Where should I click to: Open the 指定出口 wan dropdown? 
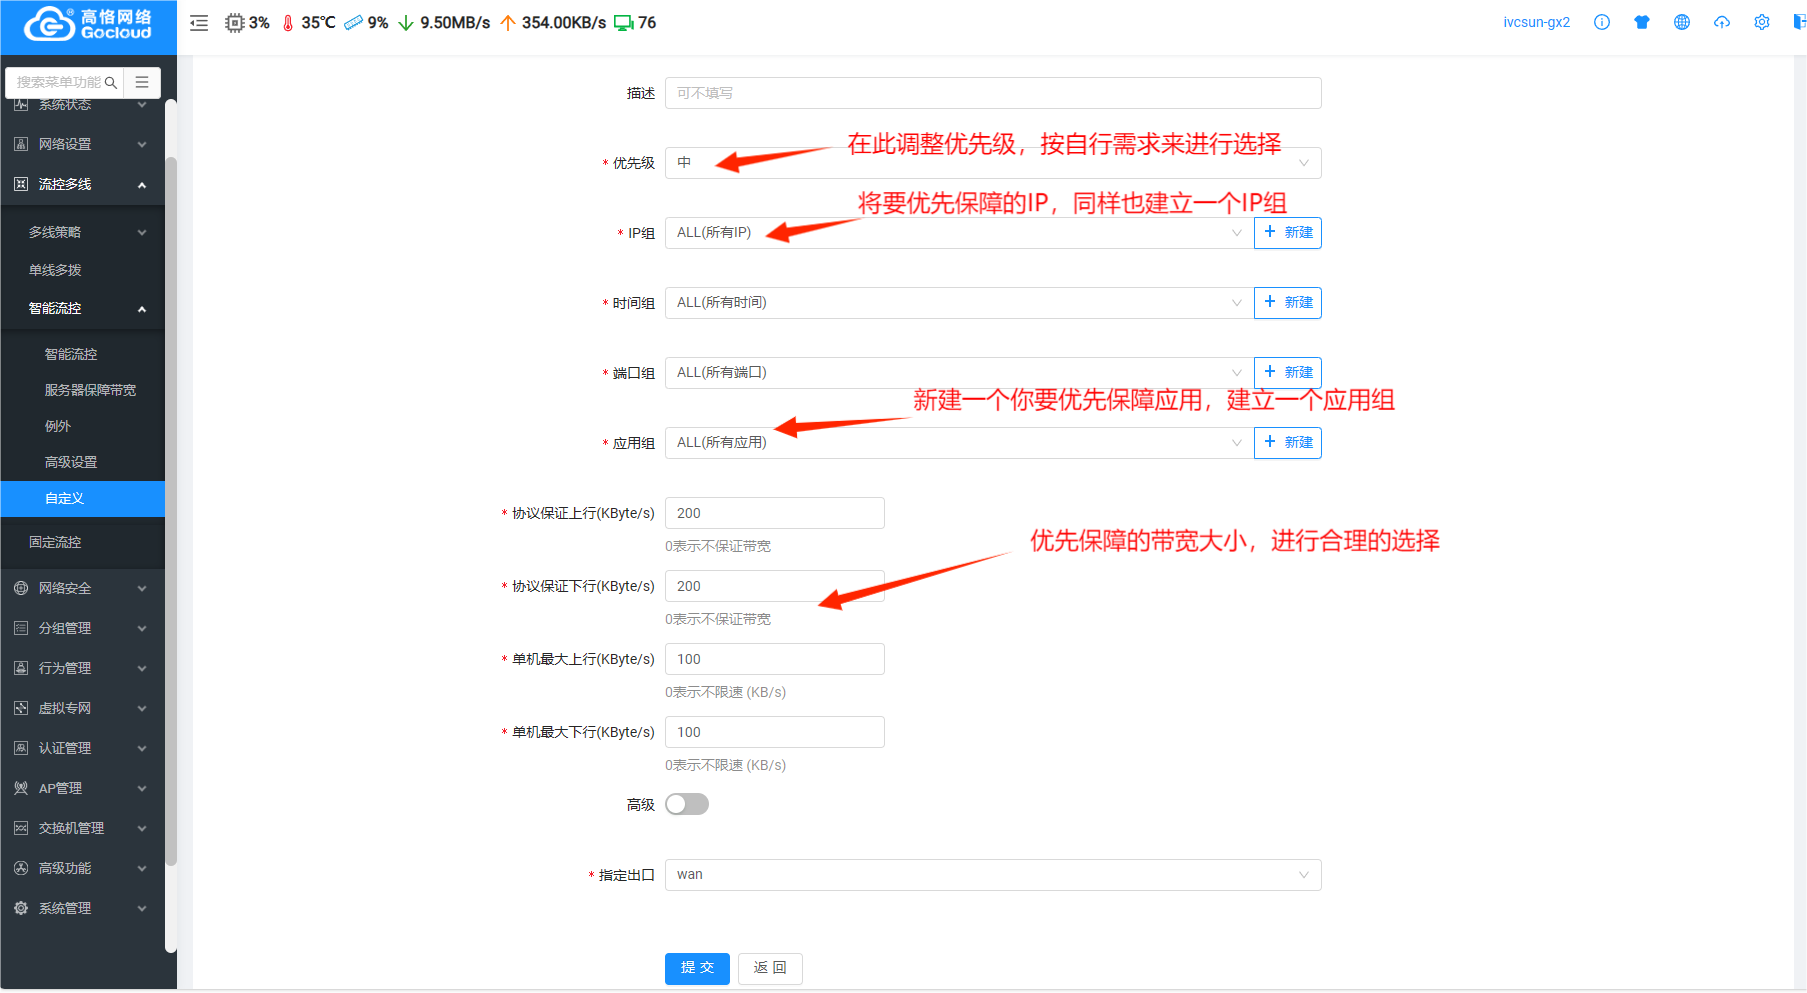point(992,875)
